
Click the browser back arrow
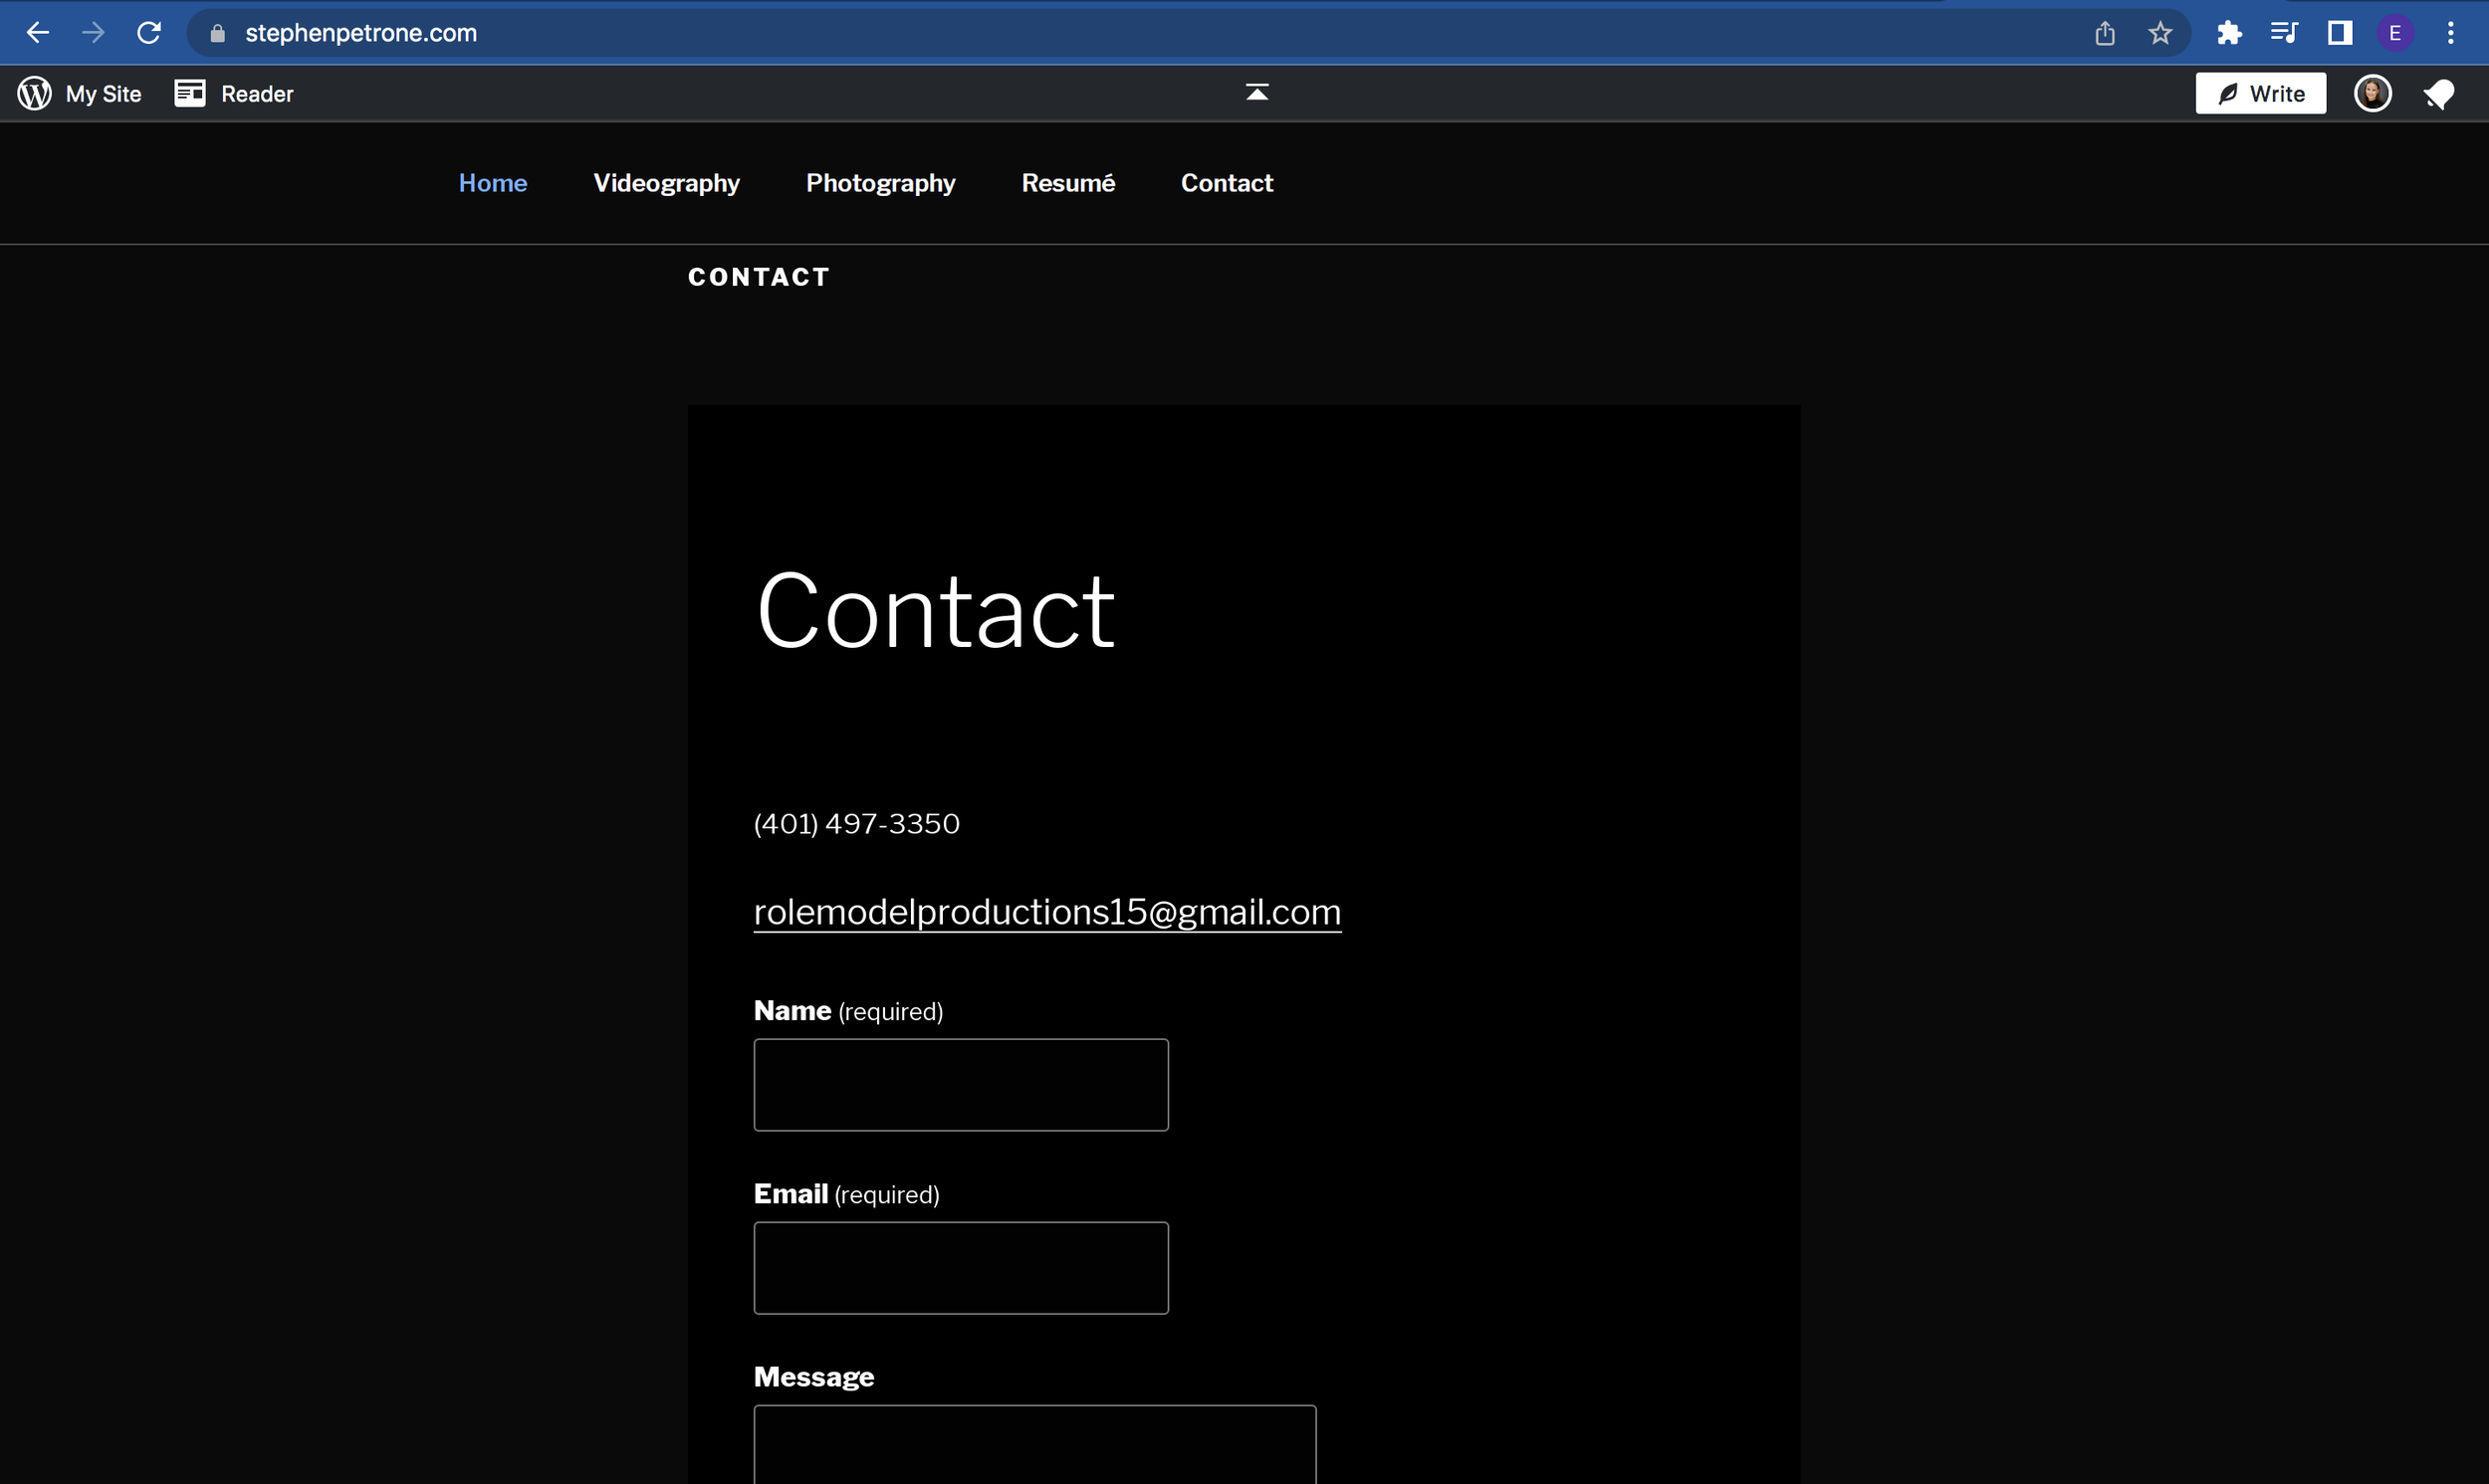pos(37,33)
